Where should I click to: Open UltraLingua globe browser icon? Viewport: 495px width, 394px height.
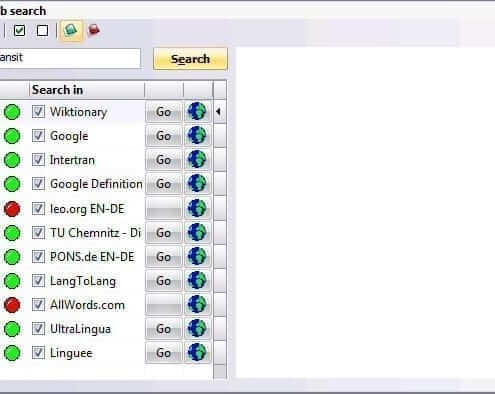[x=197, y=328]
